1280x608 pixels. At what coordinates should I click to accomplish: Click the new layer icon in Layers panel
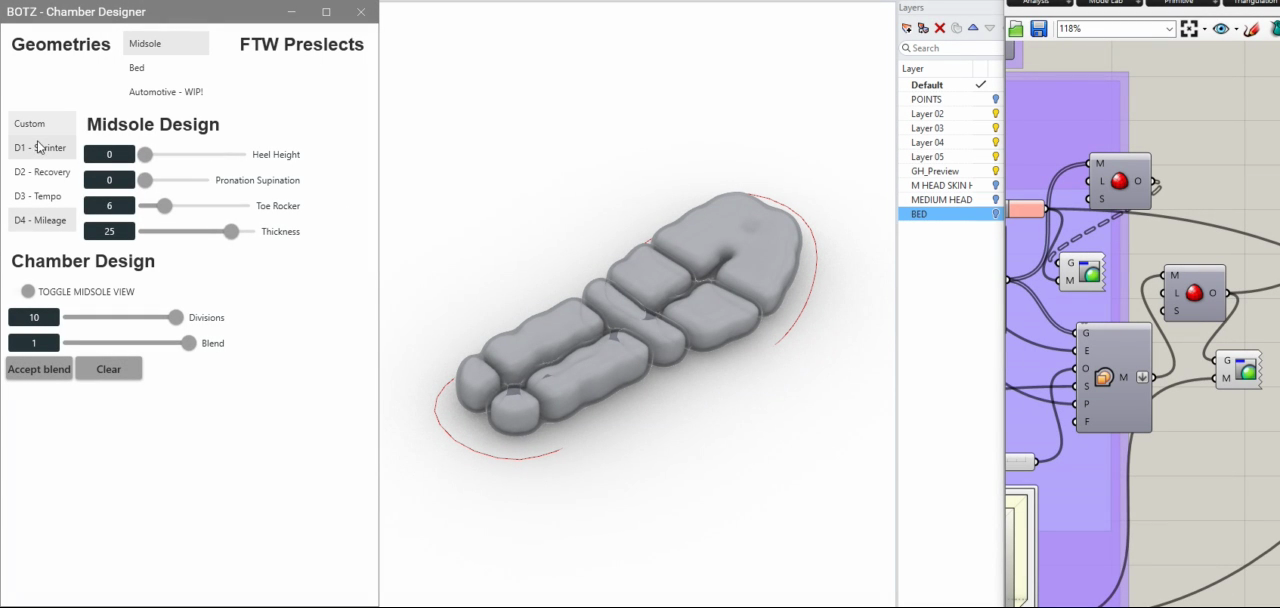tap(906, 28)
